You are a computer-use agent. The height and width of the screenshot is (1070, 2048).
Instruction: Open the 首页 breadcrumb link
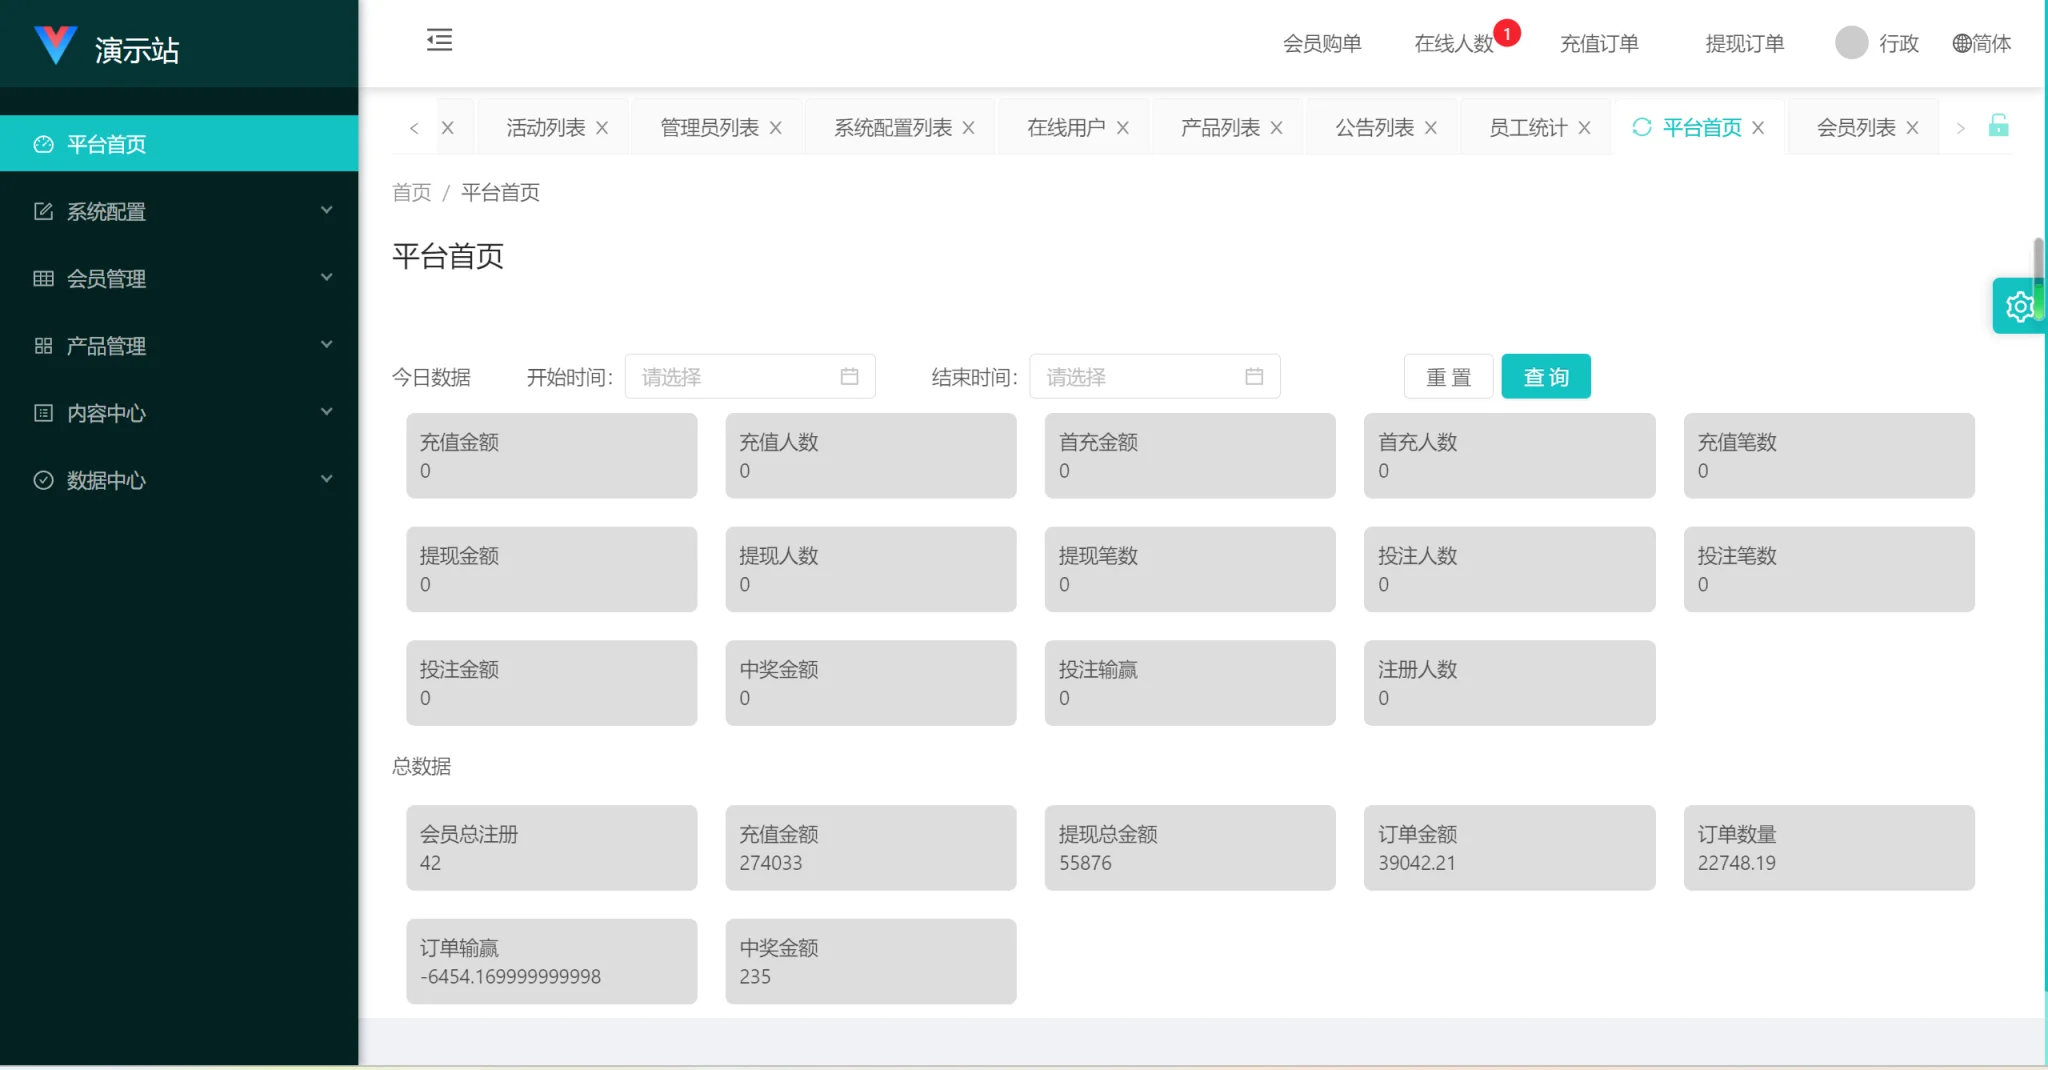click(410, 192)
